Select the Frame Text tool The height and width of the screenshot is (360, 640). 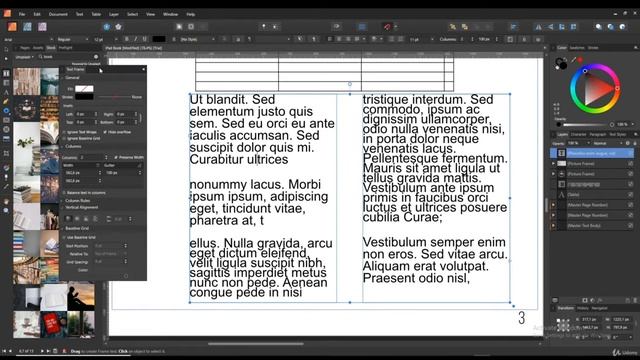point(6,73)
